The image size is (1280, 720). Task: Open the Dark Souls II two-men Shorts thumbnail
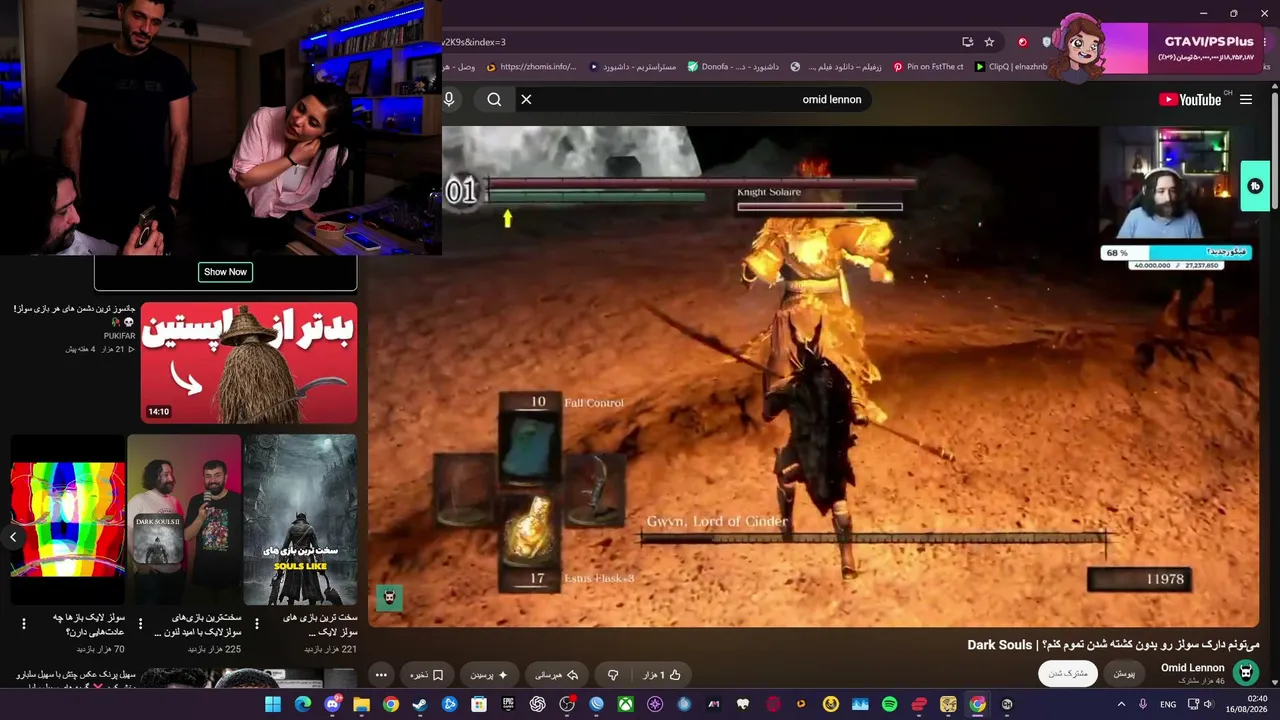click(184, 520)
